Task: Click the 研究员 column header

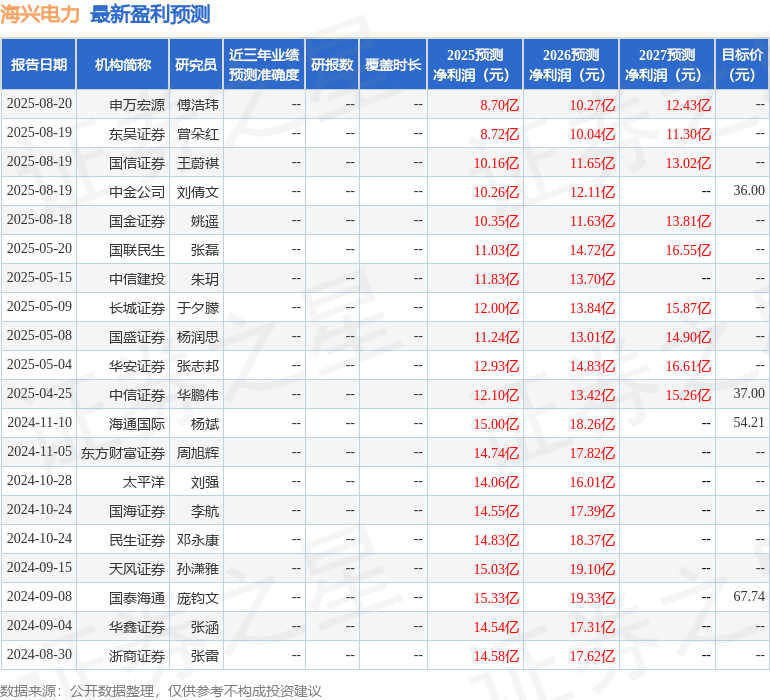Action: [x=196, y=65]
